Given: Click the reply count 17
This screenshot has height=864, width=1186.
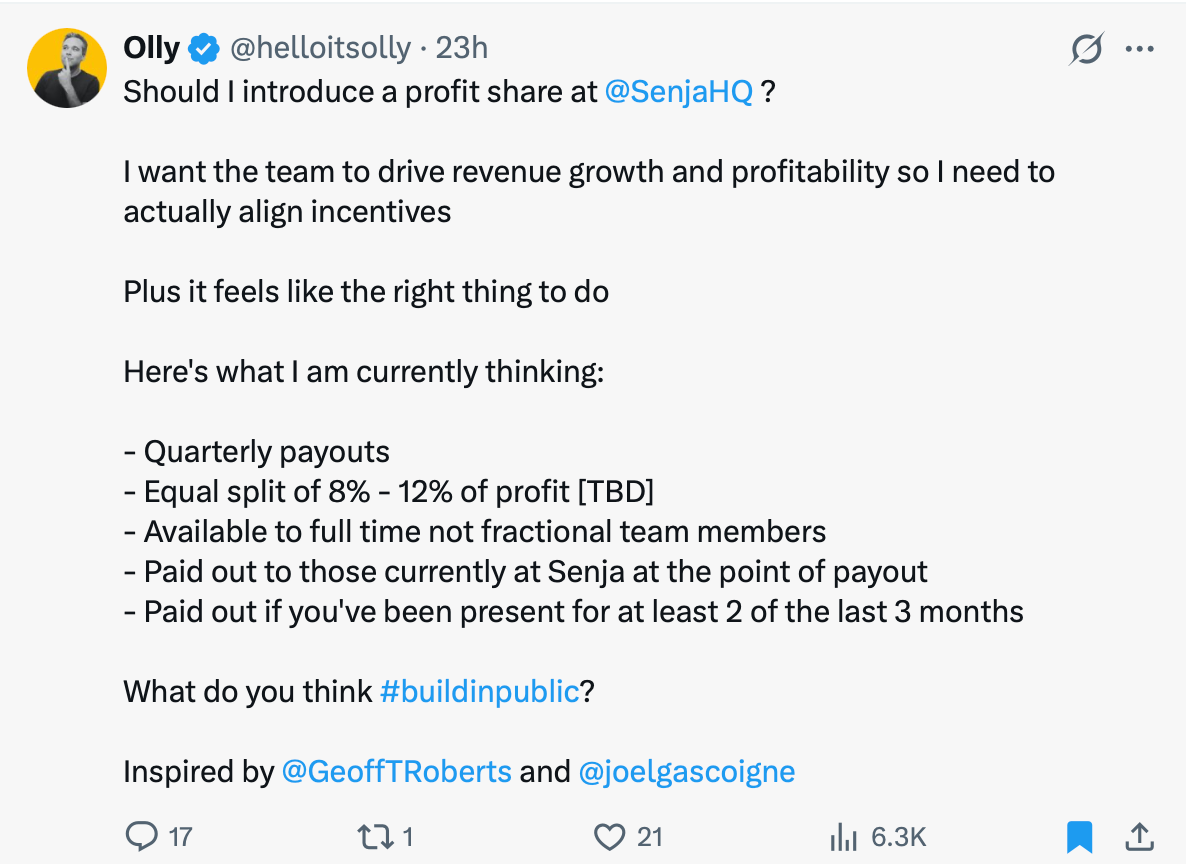Looking at the screenshot, I should pyautogui.click(x=180, y=836).
